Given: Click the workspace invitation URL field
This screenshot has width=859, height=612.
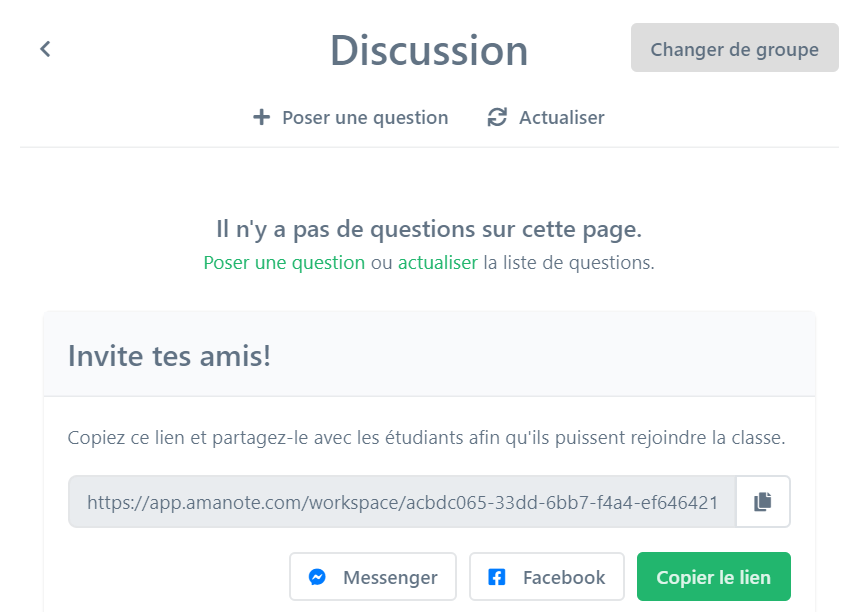Looking at the screenshot, I should 402,501.
